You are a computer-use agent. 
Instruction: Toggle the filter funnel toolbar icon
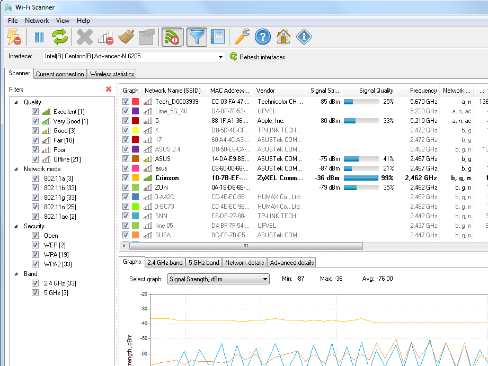(x=197, y=37)
